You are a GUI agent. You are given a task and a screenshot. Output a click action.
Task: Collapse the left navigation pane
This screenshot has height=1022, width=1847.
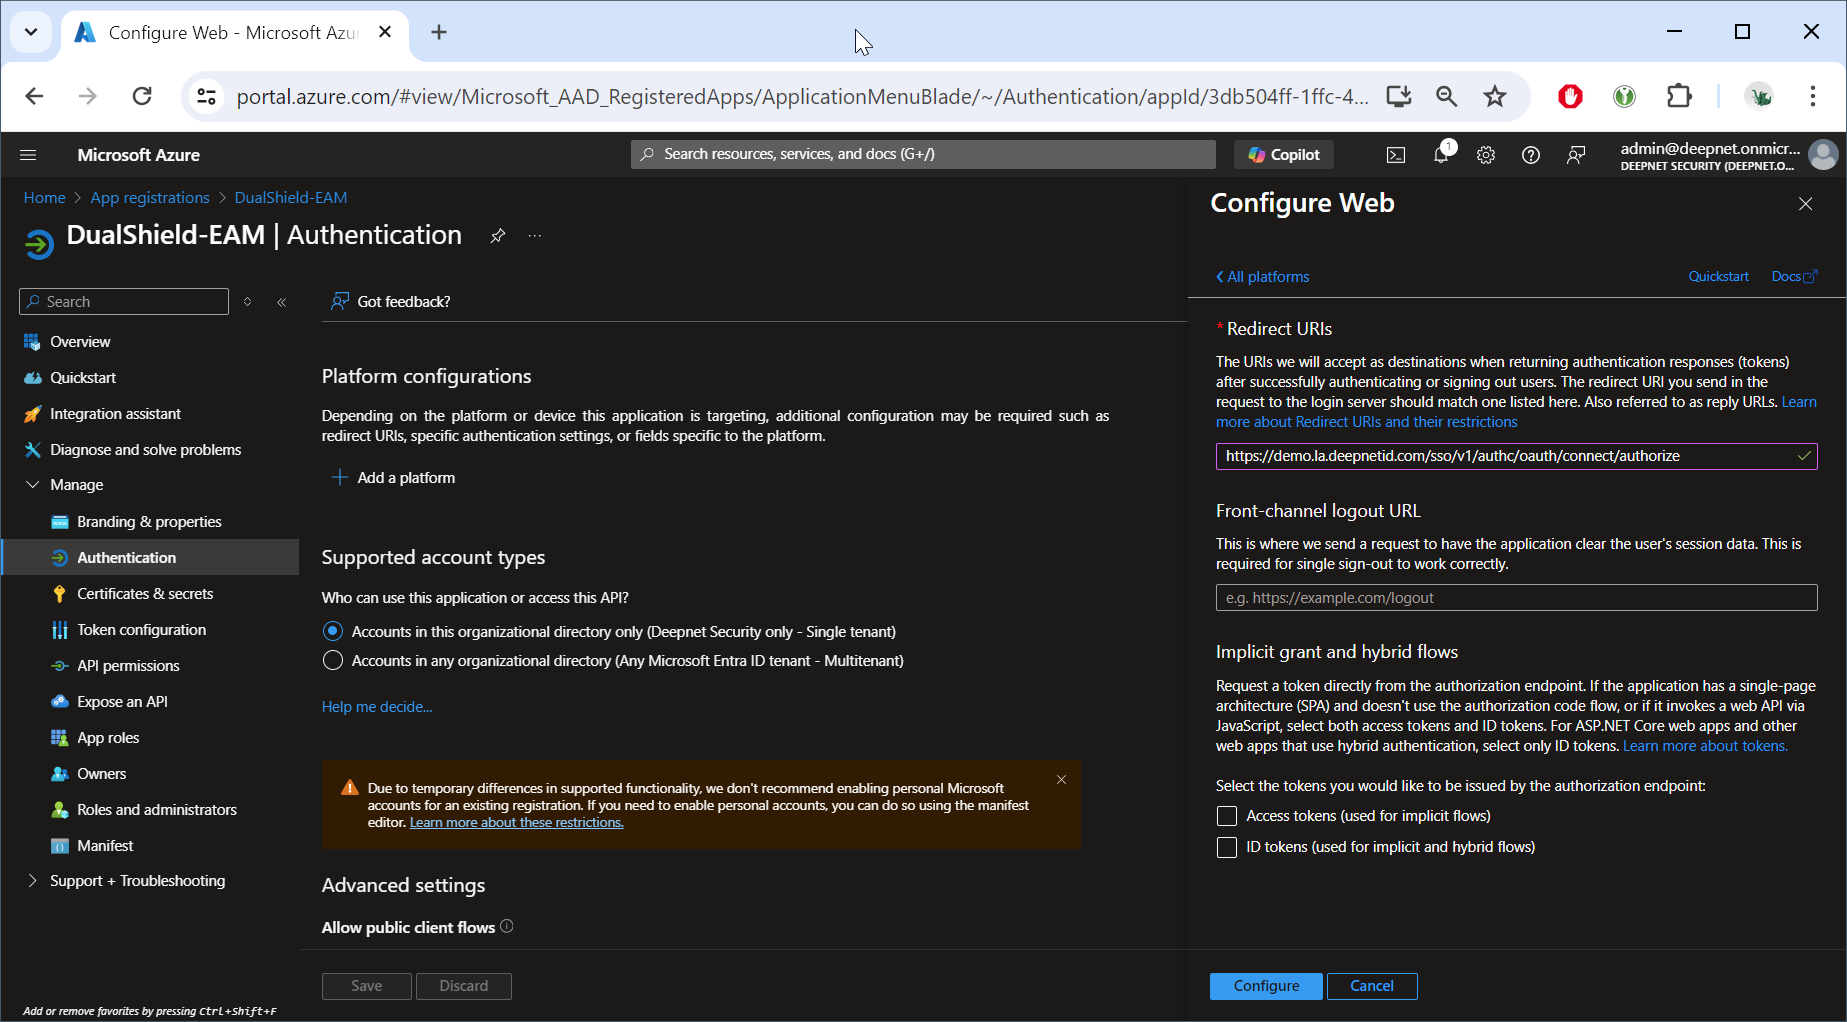coord(282,302)
